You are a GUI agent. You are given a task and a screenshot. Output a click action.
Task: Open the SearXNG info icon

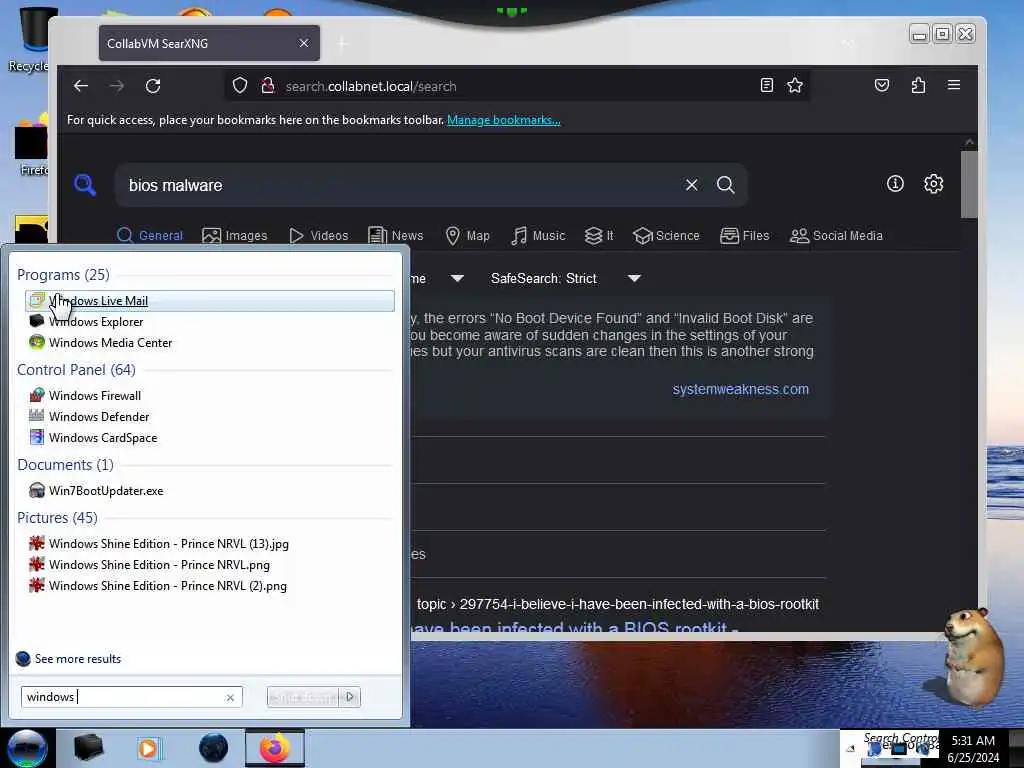(x=895, y=184)
